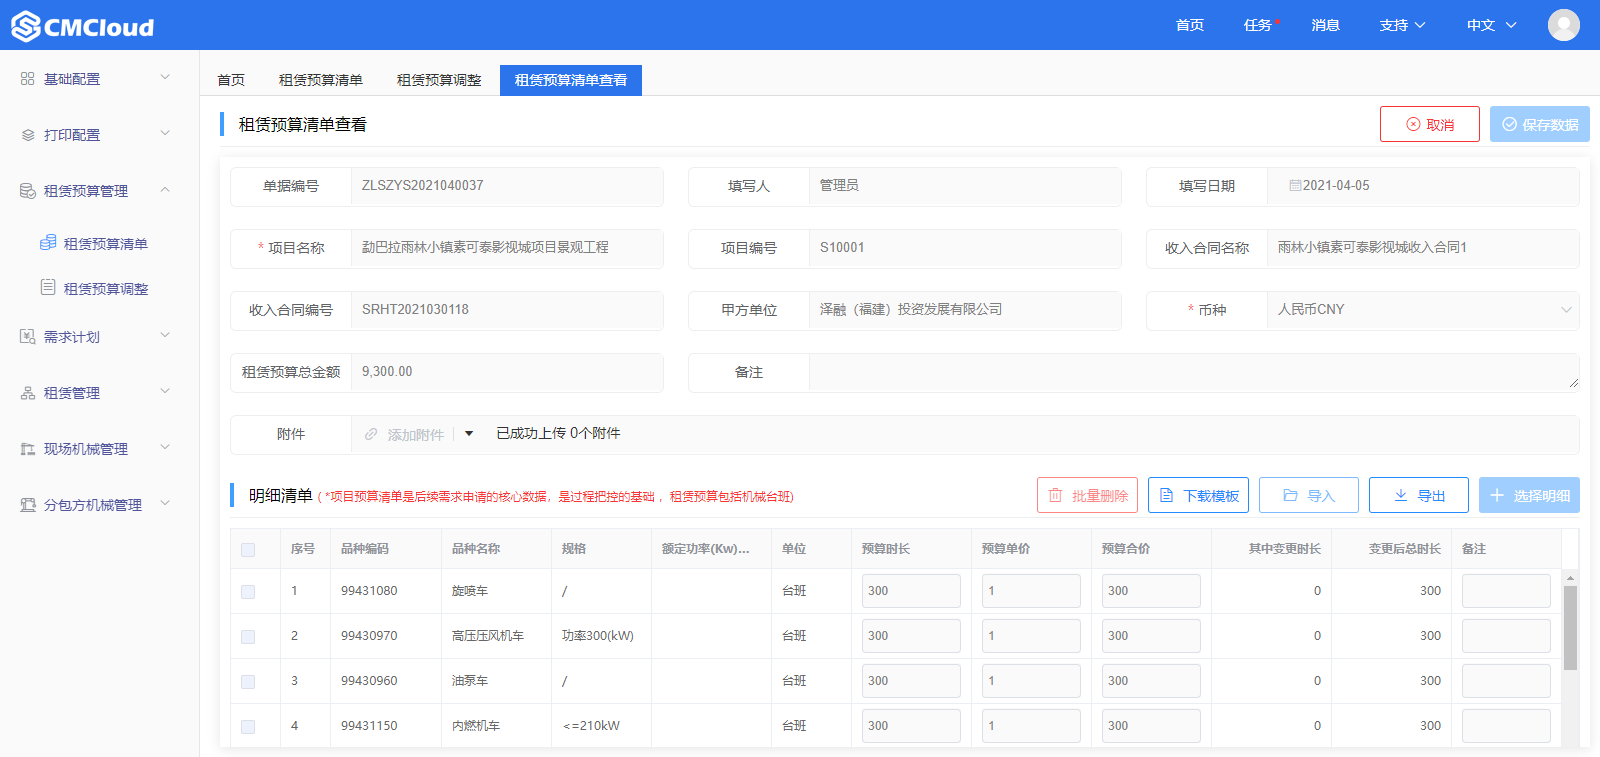Click the 租赁管理 hierarchy icon
The image size is (1600, 757).
28,392
